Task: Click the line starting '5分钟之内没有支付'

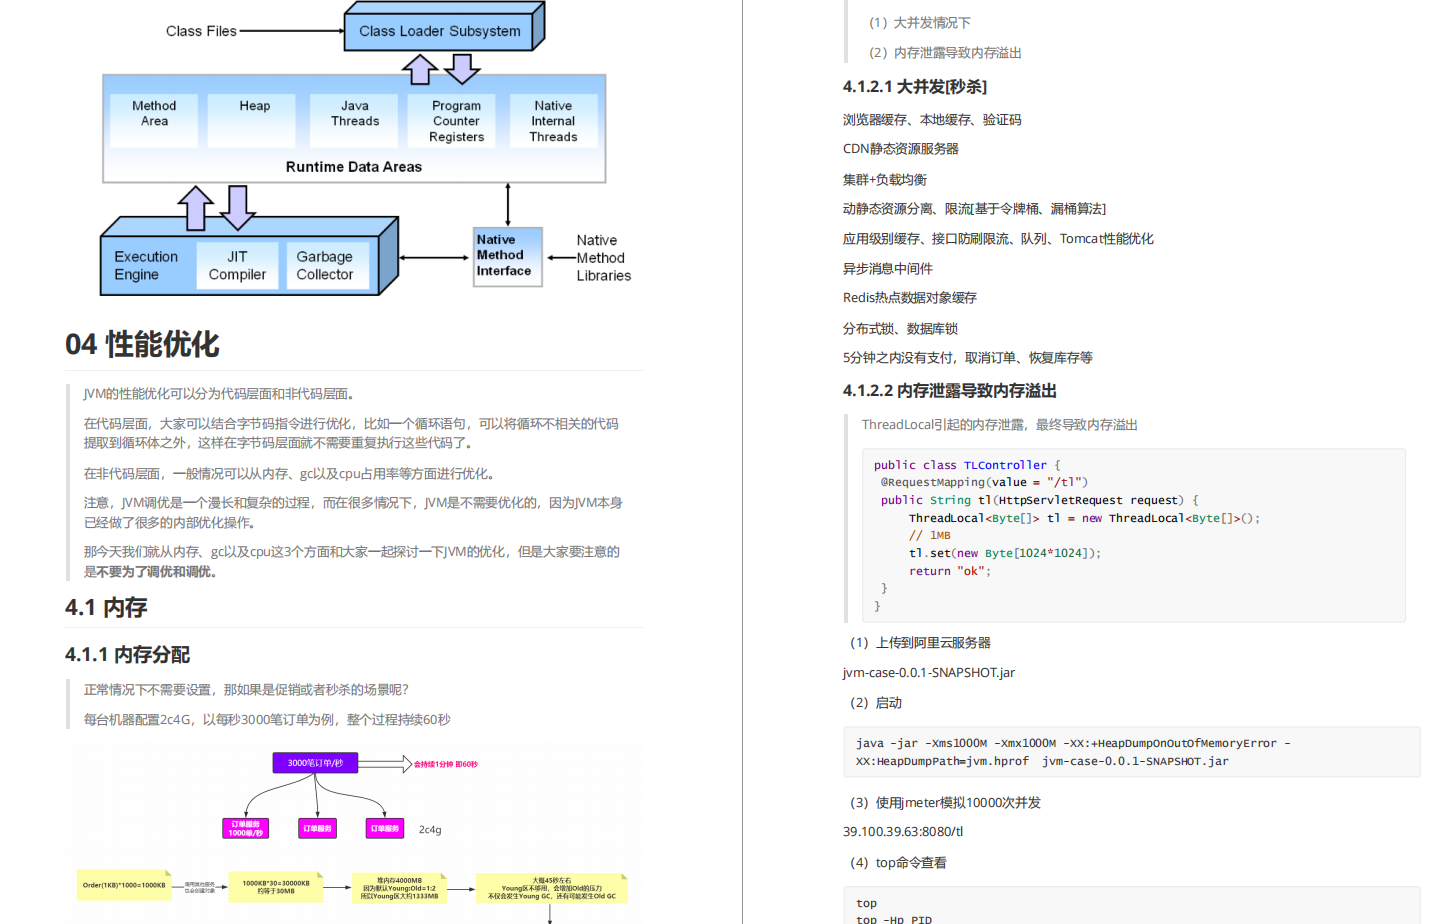Action: pyautogui.click(x=968, y=358)
